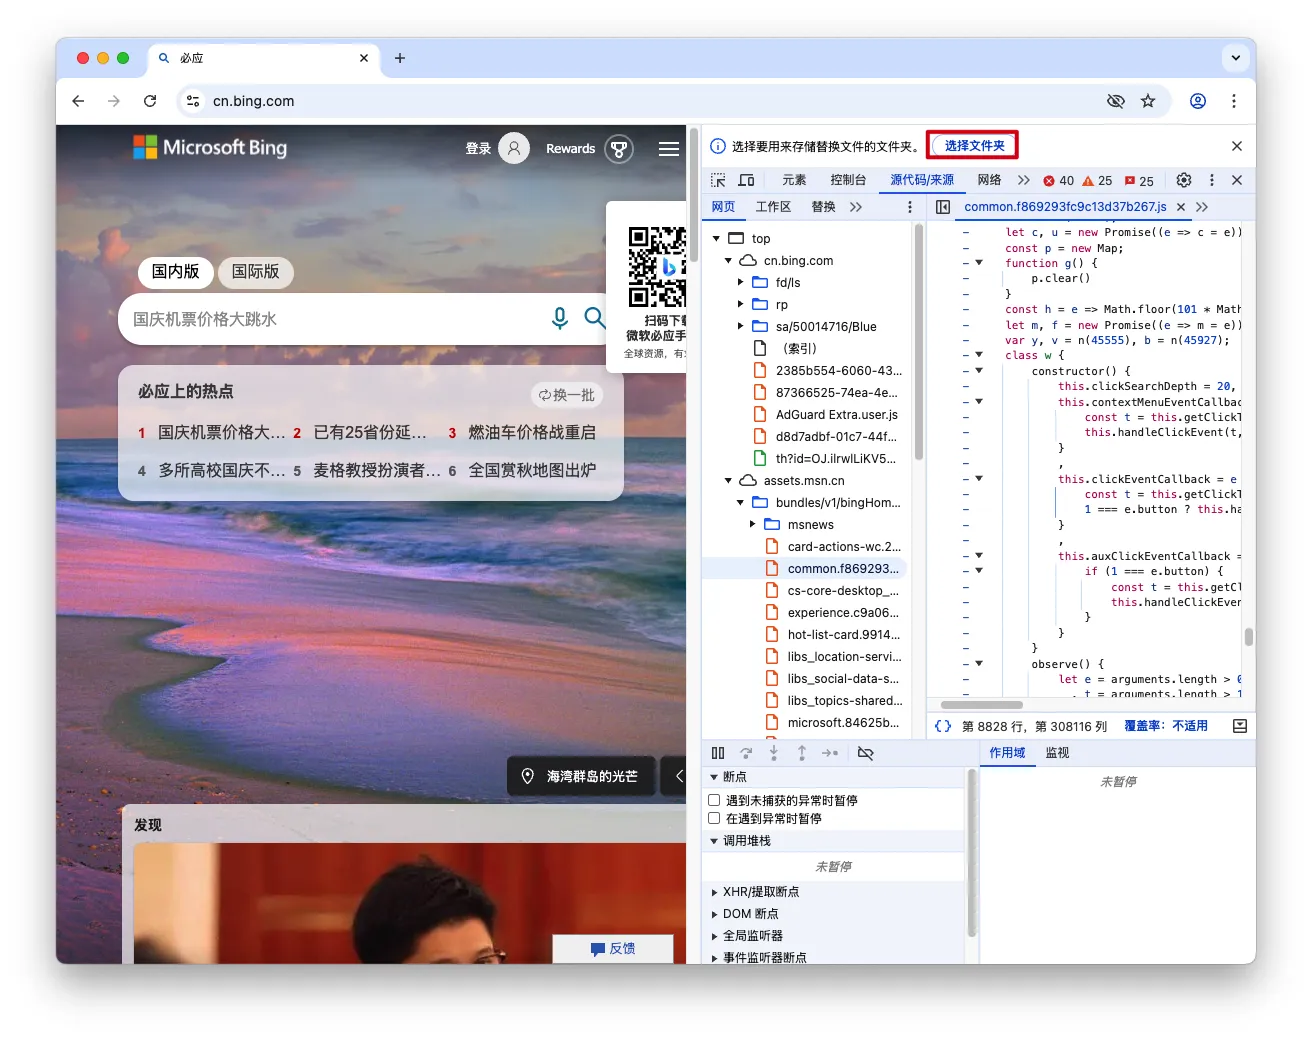Switch to the Network tab
Screen dimensions: 1312x1038
989,180
